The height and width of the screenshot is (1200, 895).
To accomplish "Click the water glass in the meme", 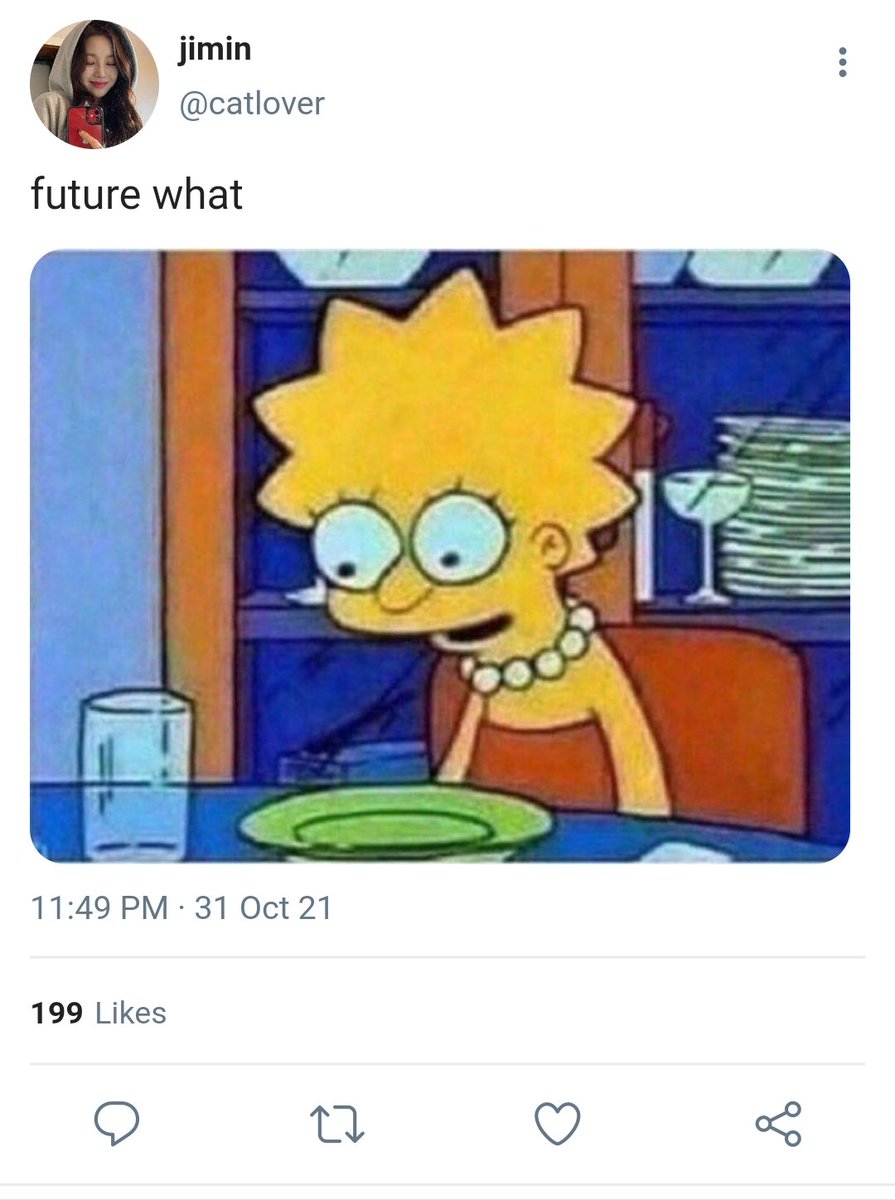I will [x=137, y=774].
